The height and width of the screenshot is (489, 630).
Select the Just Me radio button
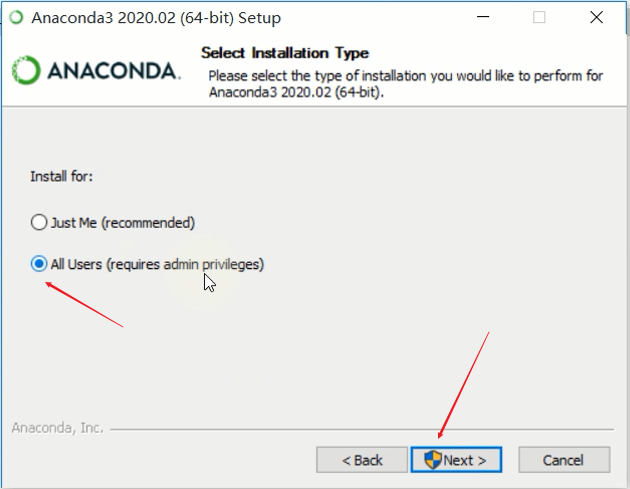(x=39, y=222)
